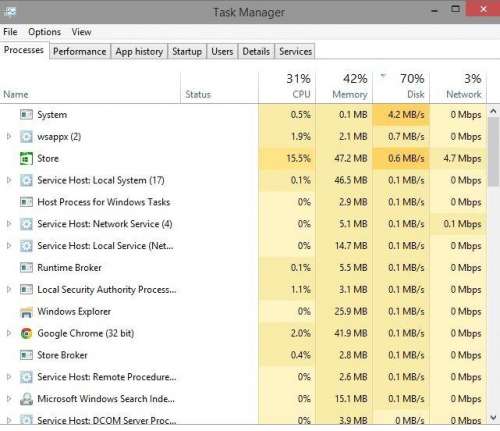The height and width of the screenshot is (431, 500).
Task: Click Service Host: Local Service icon
Action: click(x=26, y=246)
